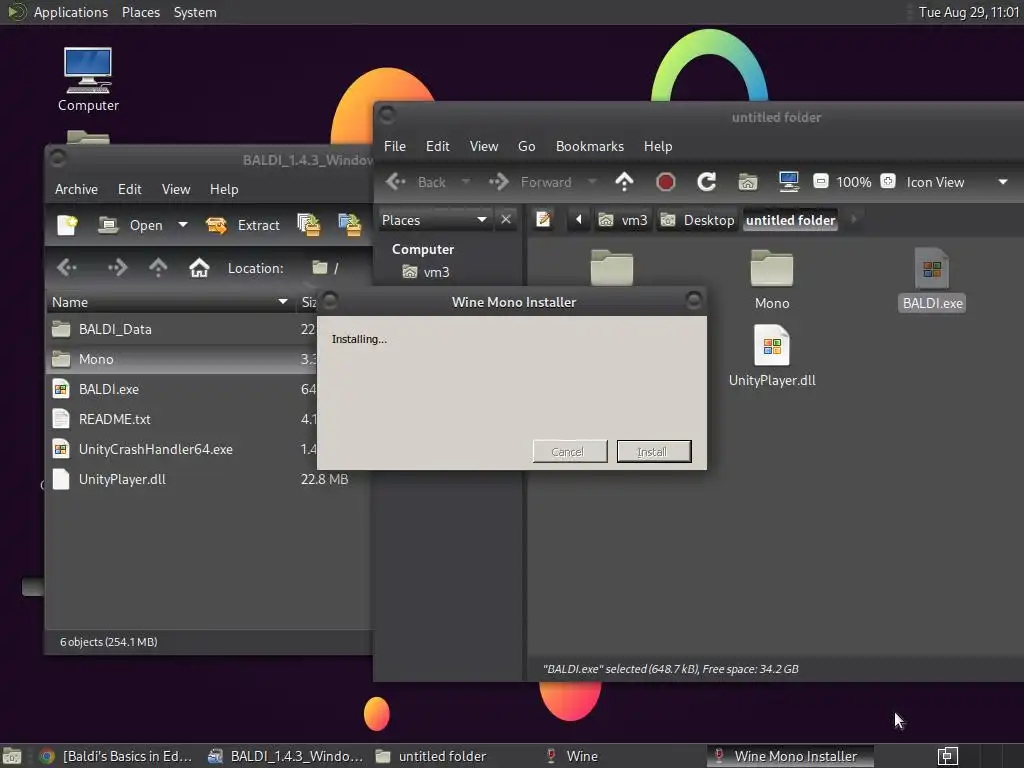Click workspace switcher icon in taskbar
The width and height of the screenshot is (1024, 768).
948,756
